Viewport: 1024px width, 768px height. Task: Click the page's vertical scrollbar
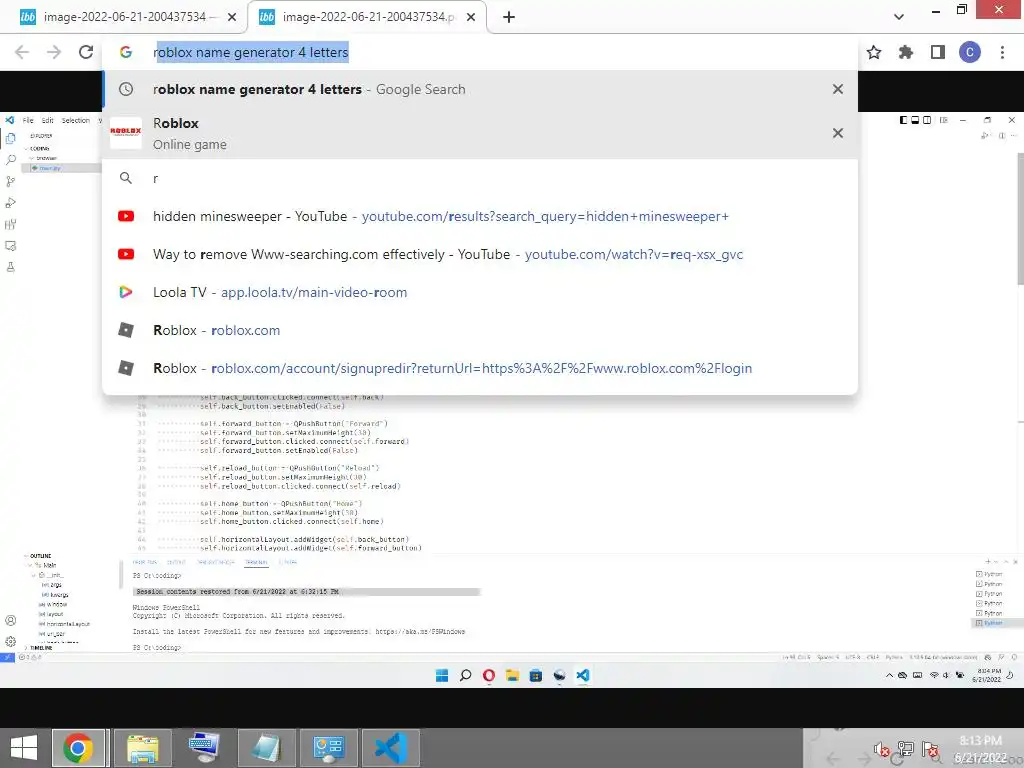point(1020,219)
